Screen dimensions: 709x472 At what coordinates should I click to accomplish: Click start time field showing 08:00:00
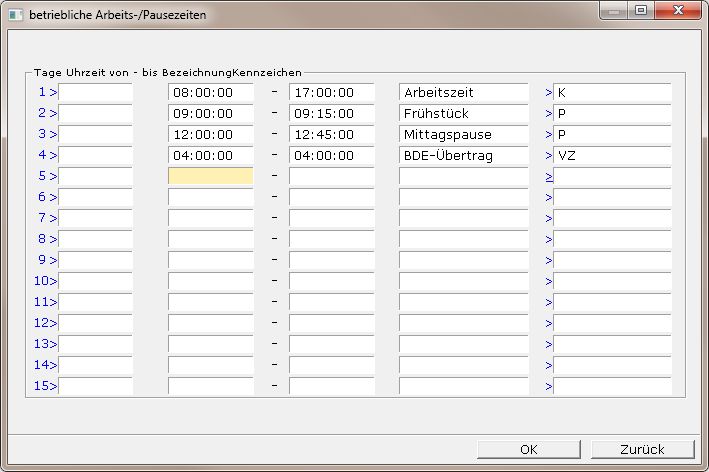[210, 92]
